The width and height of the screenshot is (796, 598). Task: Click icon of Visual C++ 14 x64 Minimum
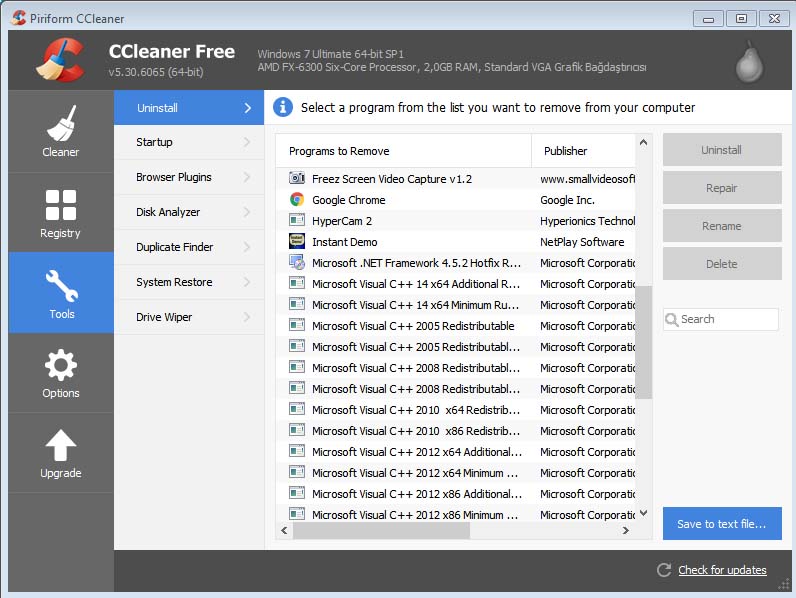[x=297, y=304]
